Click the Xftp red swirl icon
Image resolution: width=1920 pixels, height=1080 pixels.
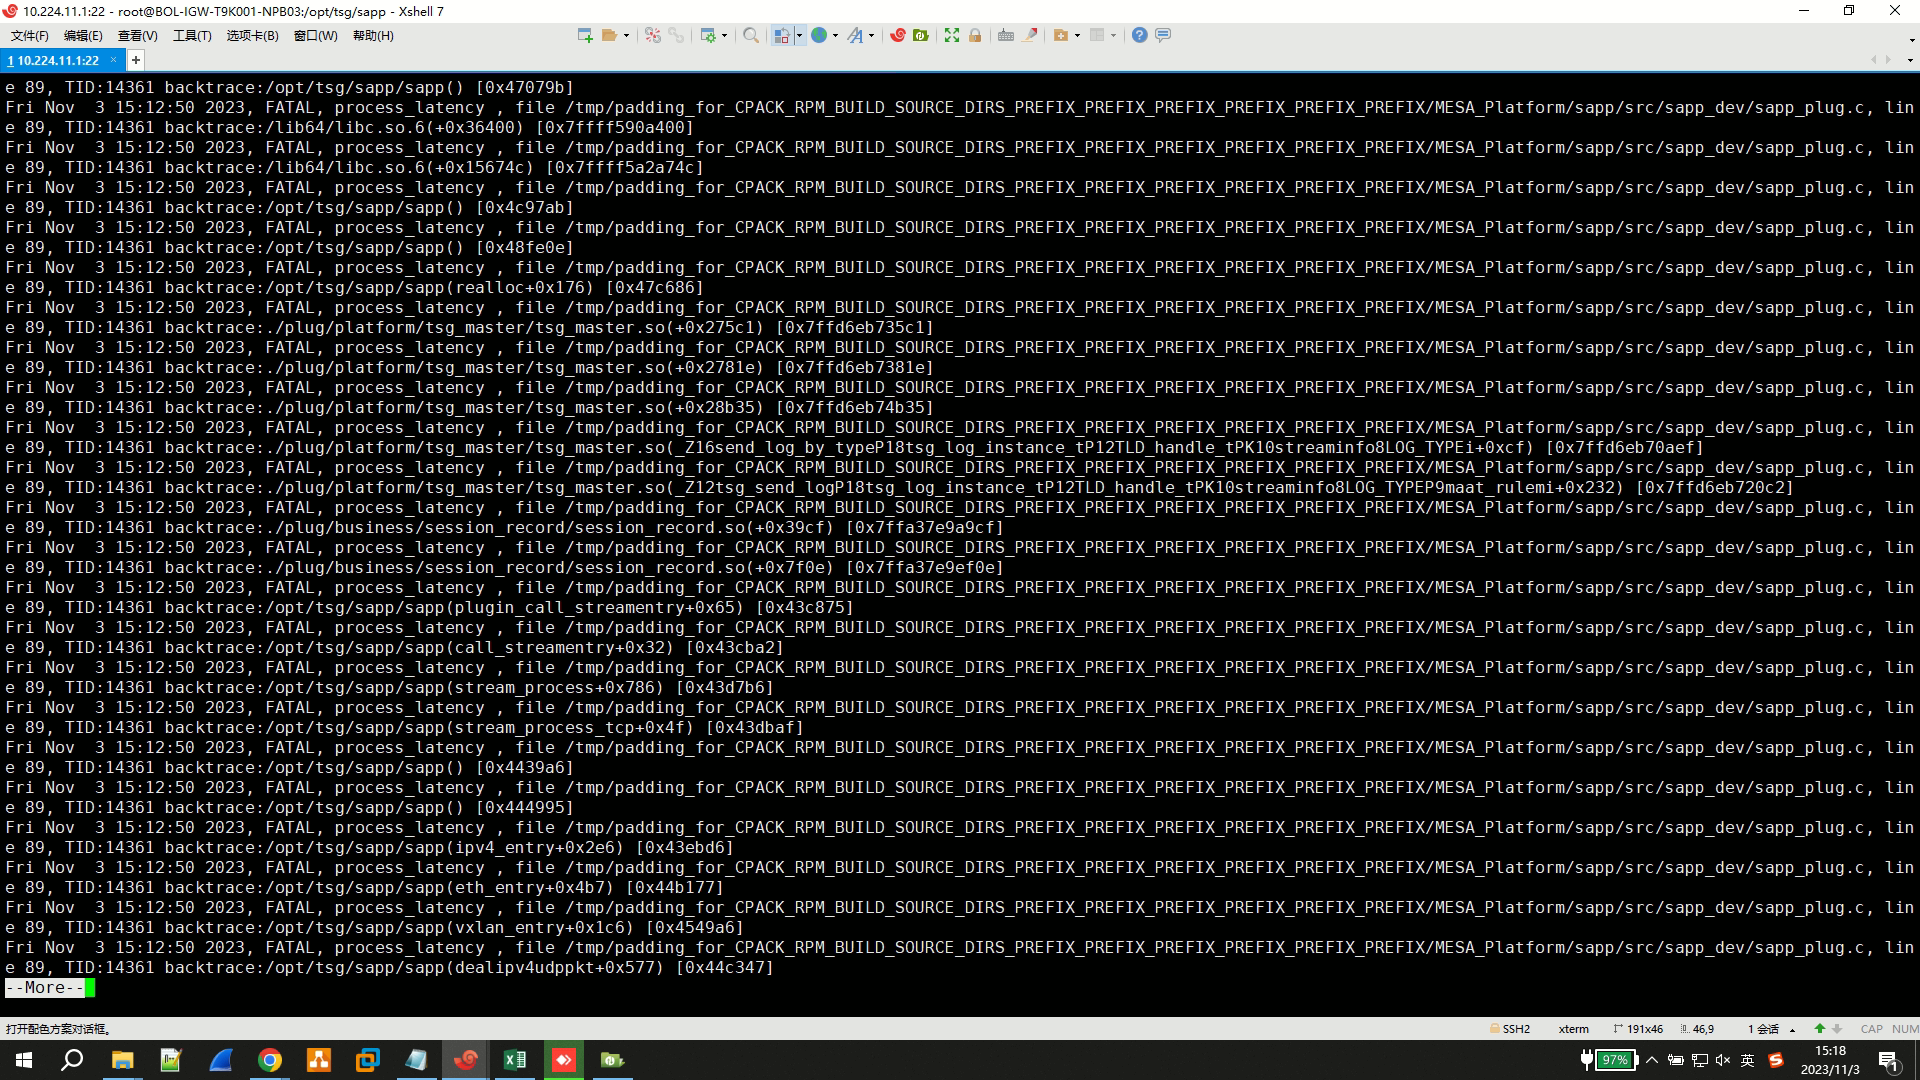(897, 35)
